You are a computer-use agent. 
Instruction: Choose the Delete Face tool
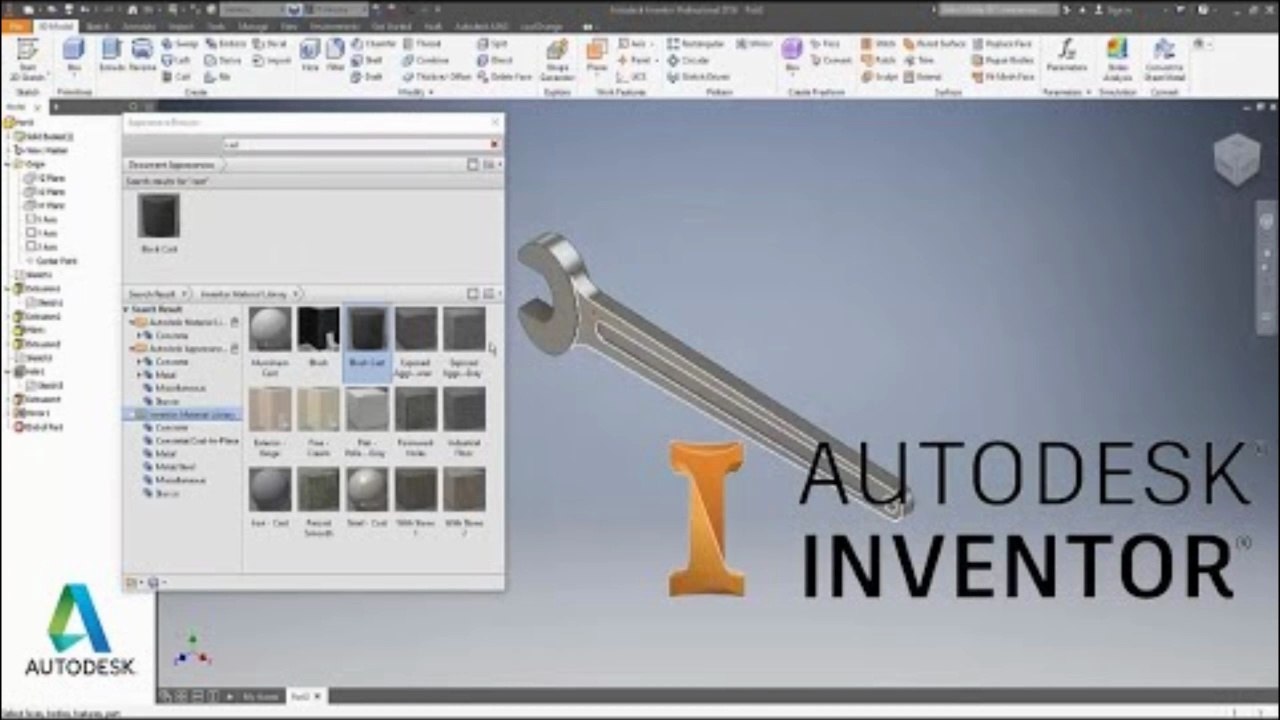click(x=505, y=76)
